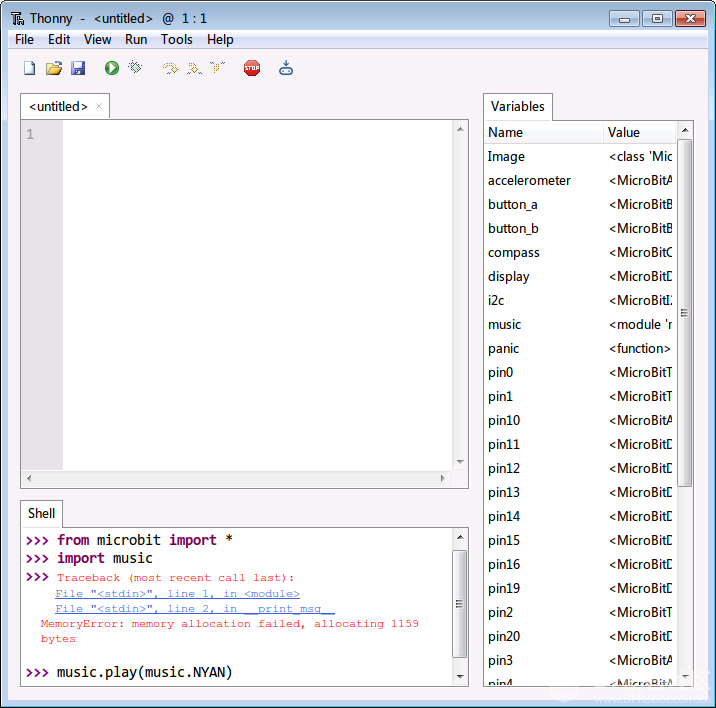
Task: Select the display variable row
Action: pos(580,276)
